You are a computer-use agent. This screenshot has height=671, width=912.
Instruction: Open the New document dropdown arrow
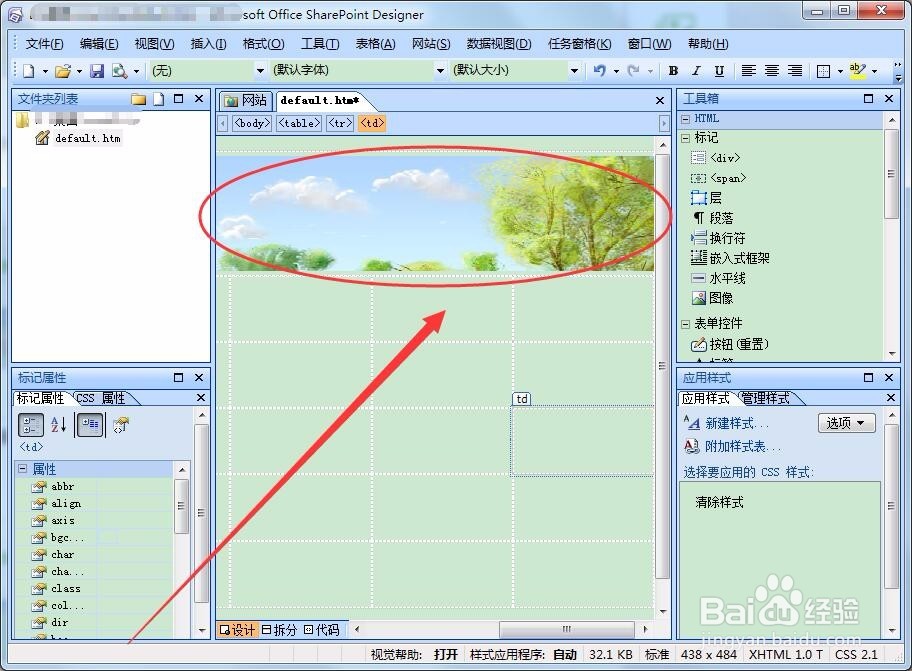pyautogui.click(x=45, y=72)
